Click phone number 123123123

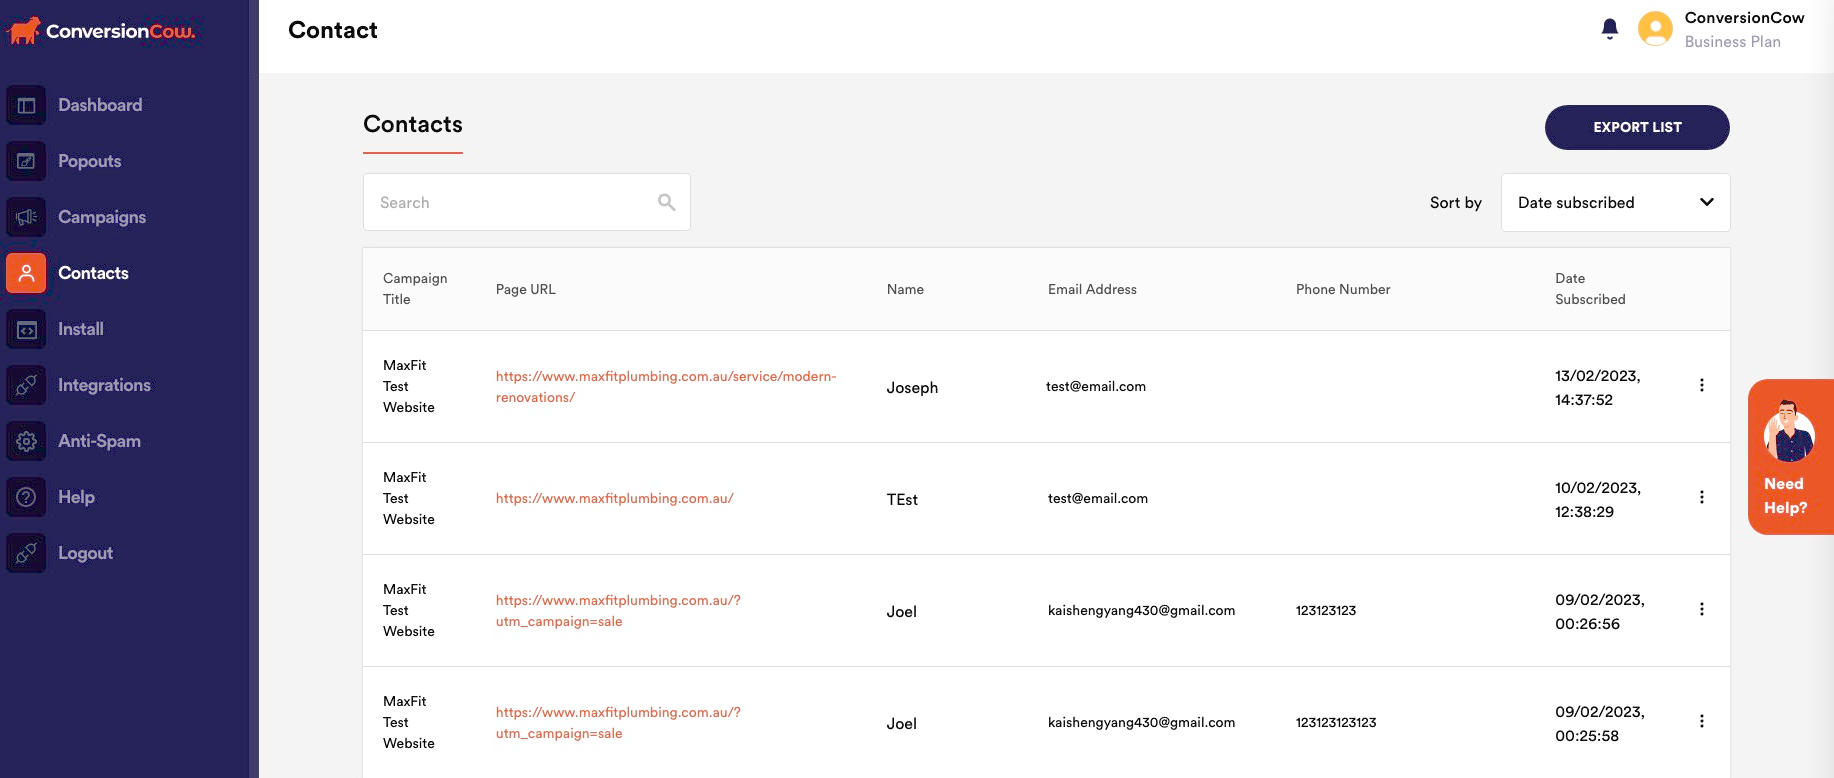point(1326,610)
